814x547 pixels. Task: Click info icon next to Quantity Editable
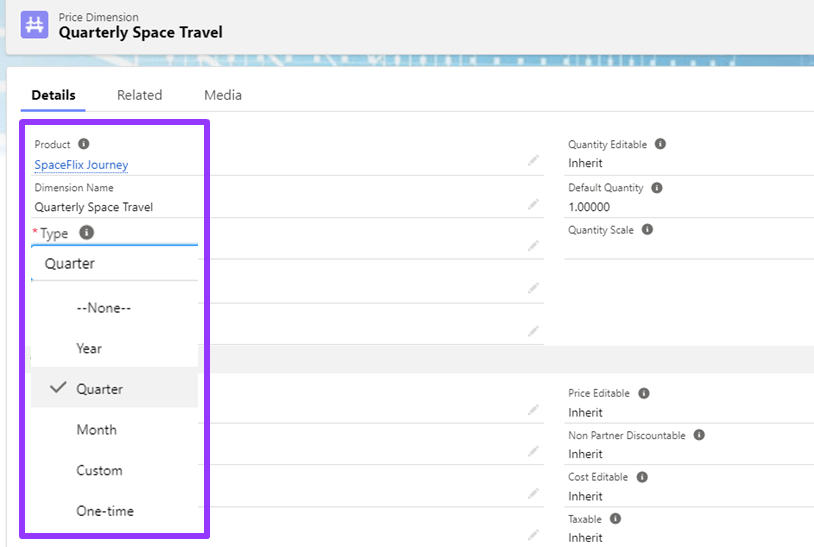click(660, 144)
